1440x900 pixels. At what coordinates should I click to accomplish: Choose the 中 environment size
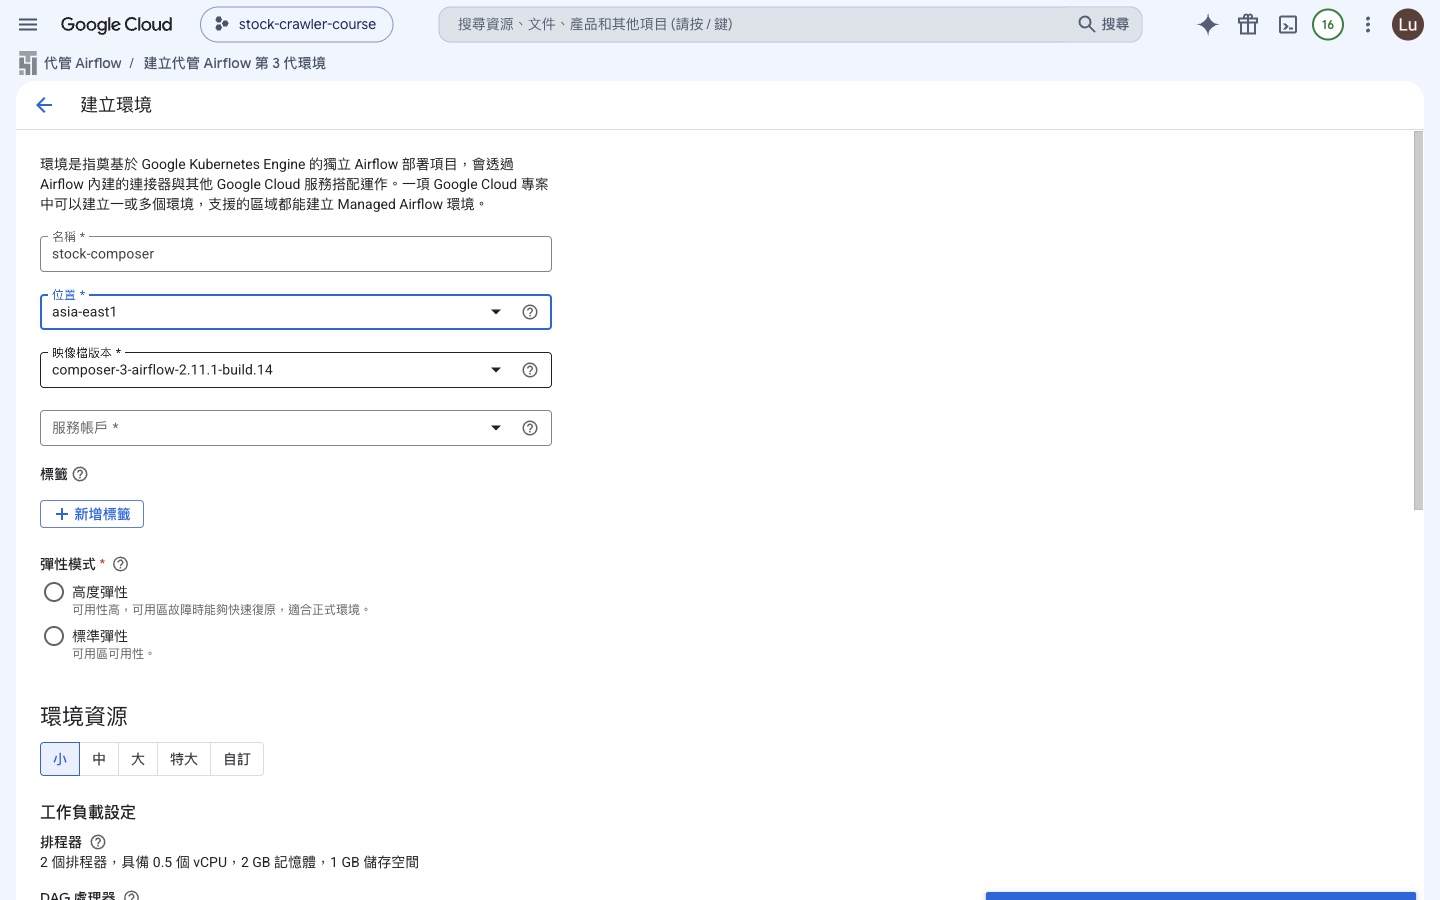(x=99, y=759)
